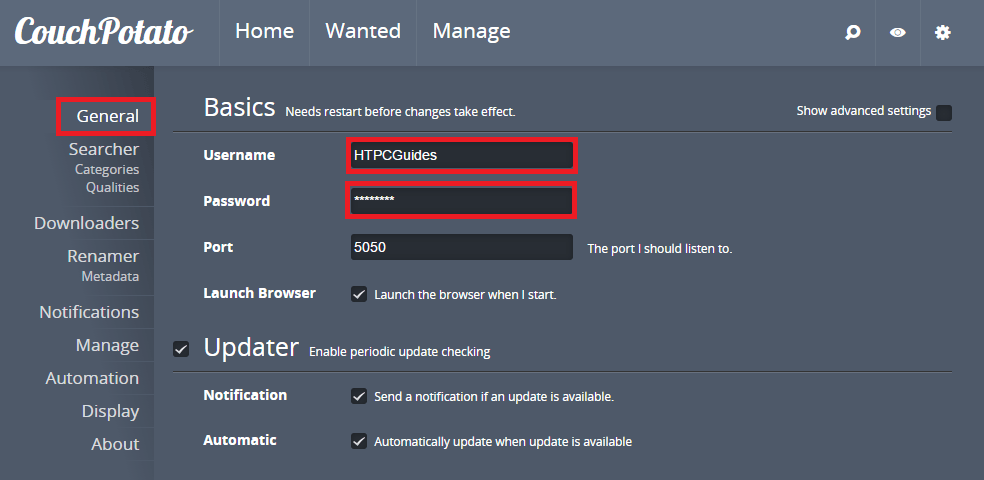Open Categories under Searcher

(107, 169)
